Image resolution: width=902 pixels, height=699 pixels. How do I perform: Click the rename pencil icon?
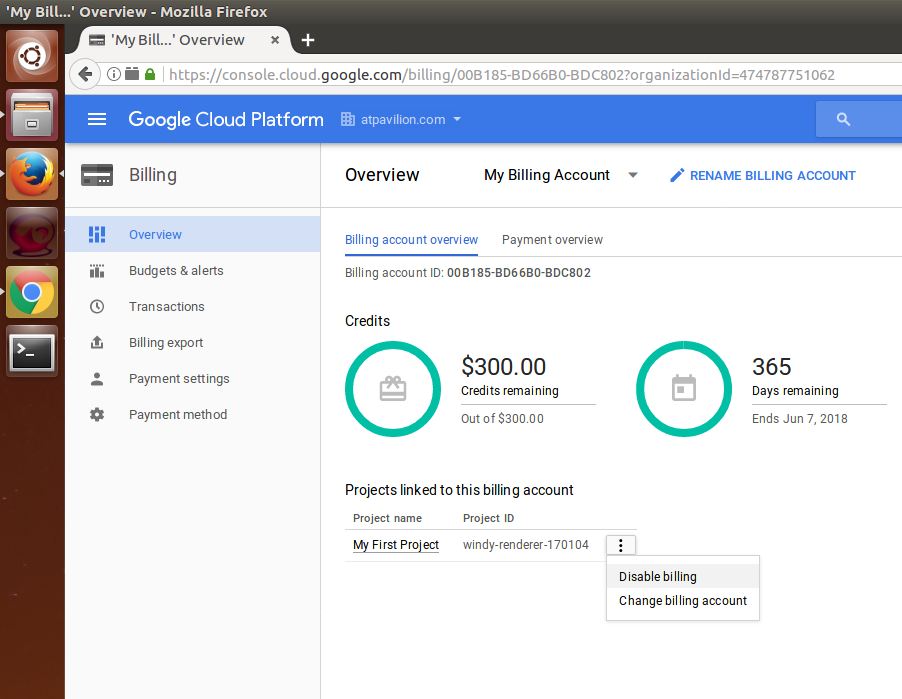click(x=677, y=175)
